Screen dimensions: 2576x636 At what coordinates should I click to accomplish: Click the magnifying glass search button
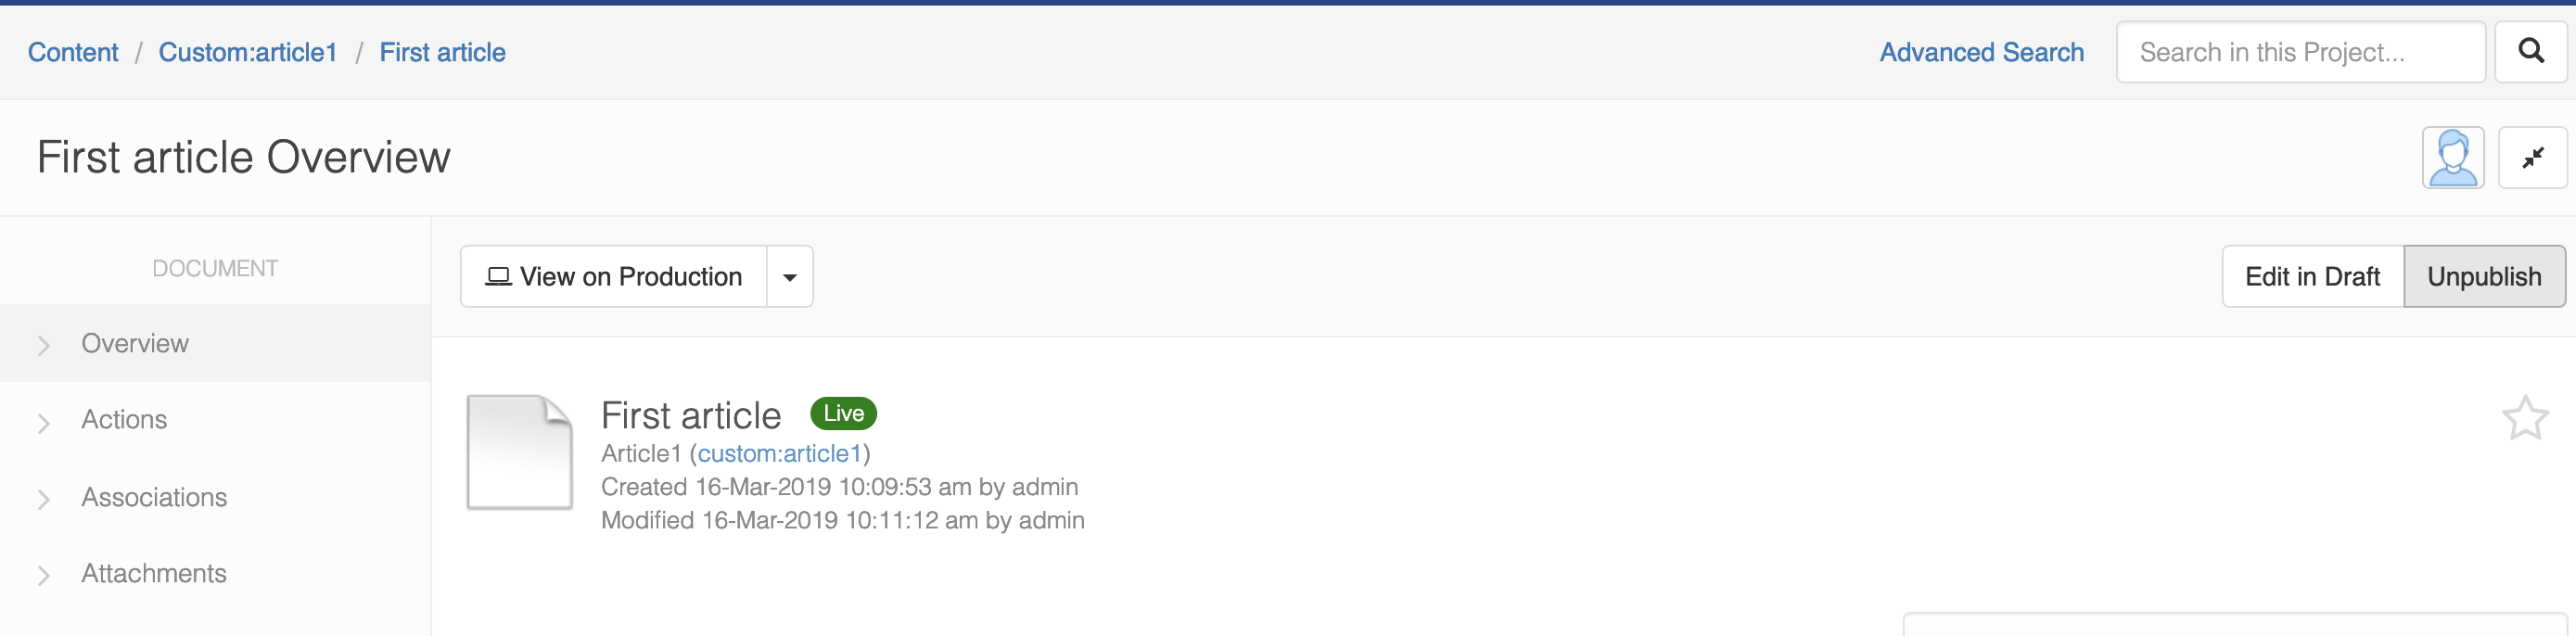2530,52
